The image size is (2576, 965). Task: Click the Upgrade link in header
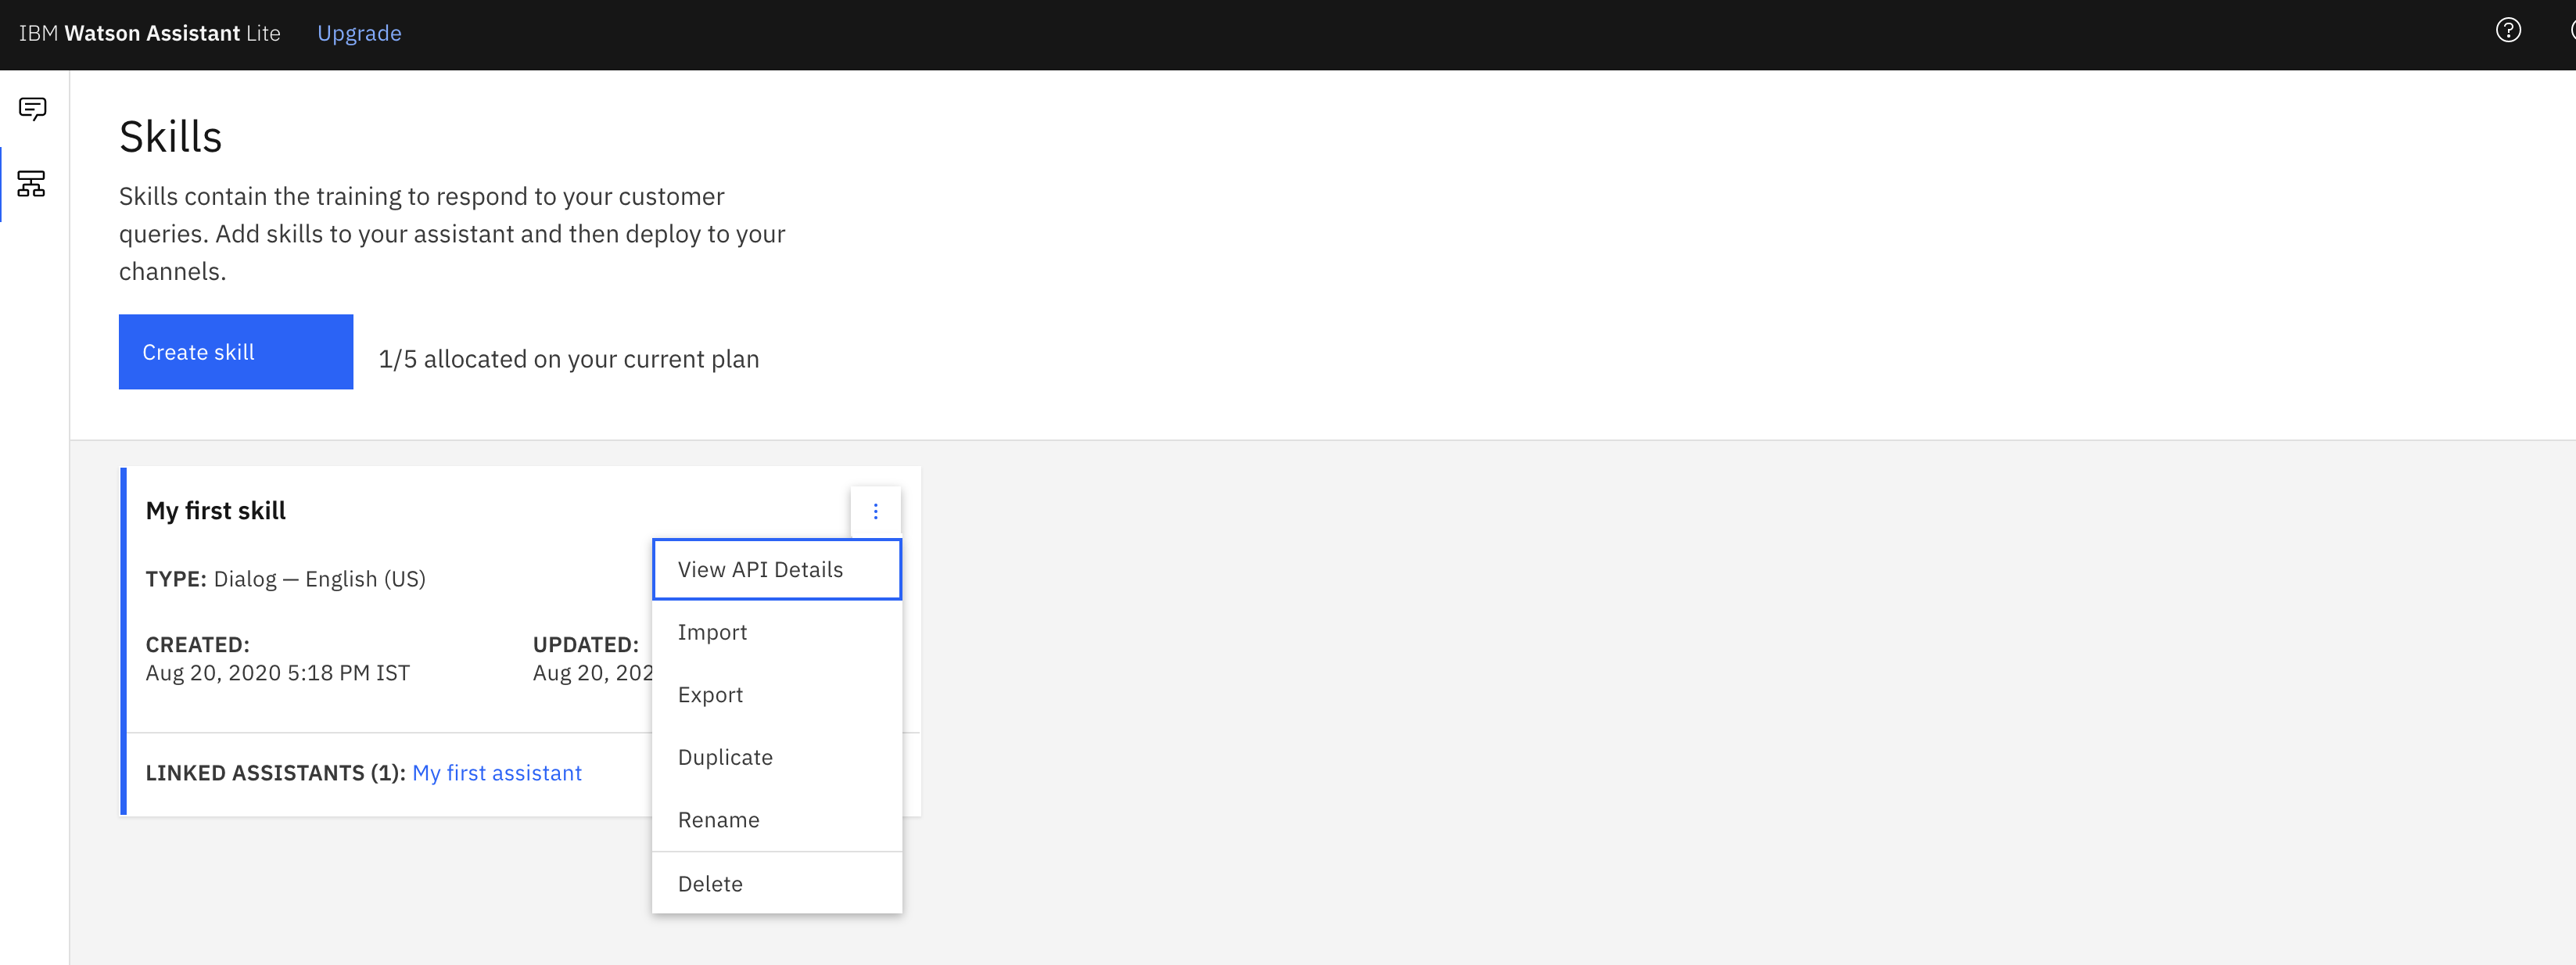tap(359, 33)
